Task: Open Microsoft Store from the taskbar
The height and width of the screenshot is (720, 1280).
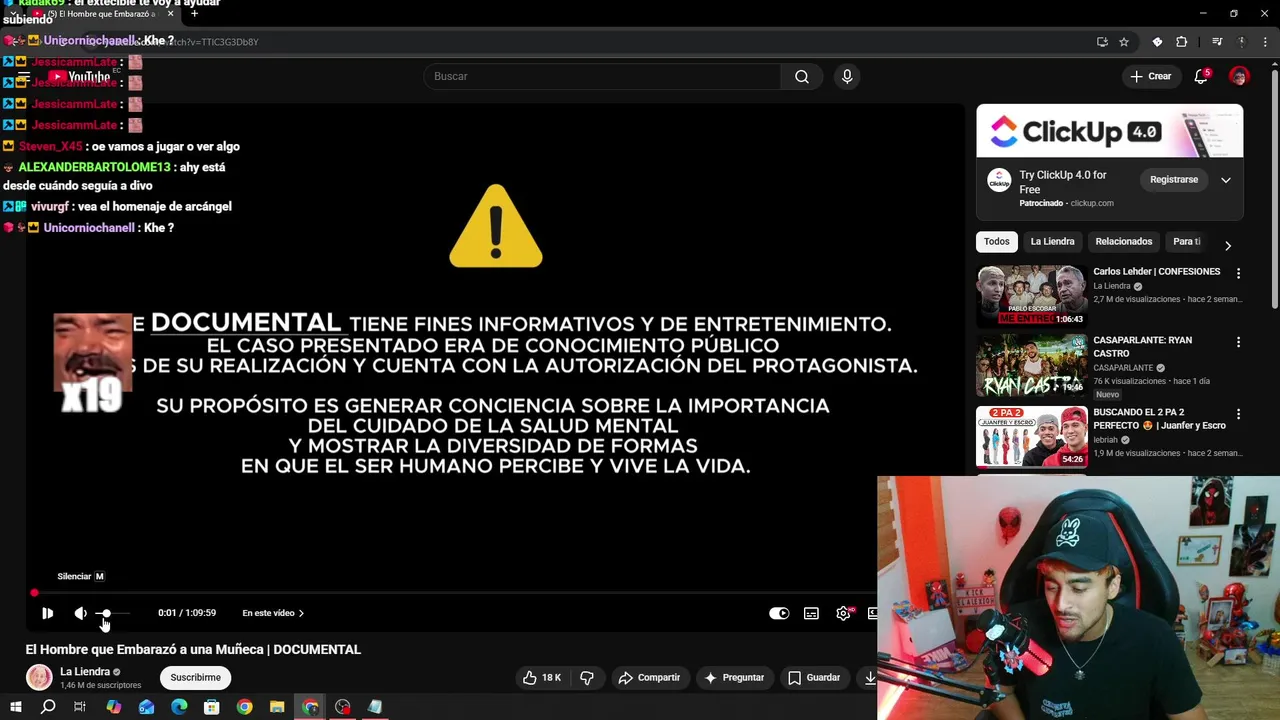Action: point(211,707)
